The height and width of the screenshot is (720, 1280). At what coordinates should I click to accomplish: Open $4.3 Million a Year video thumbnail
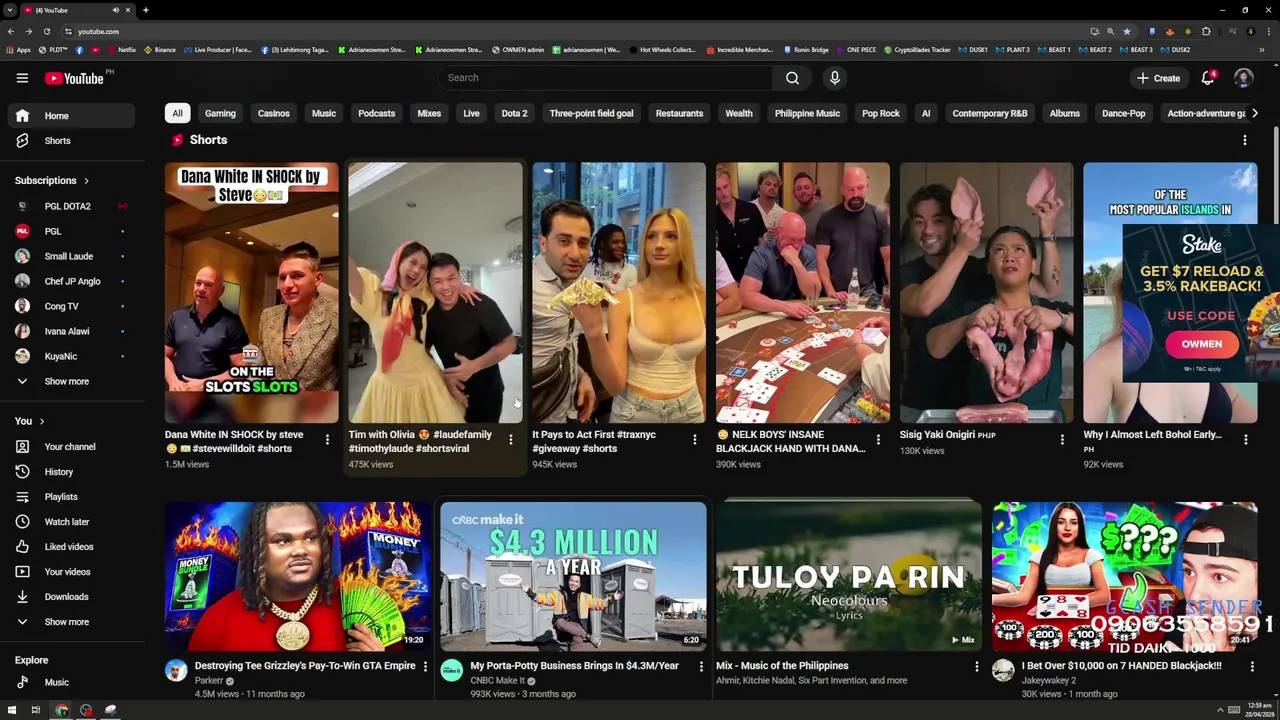click(x=573, y=576)
